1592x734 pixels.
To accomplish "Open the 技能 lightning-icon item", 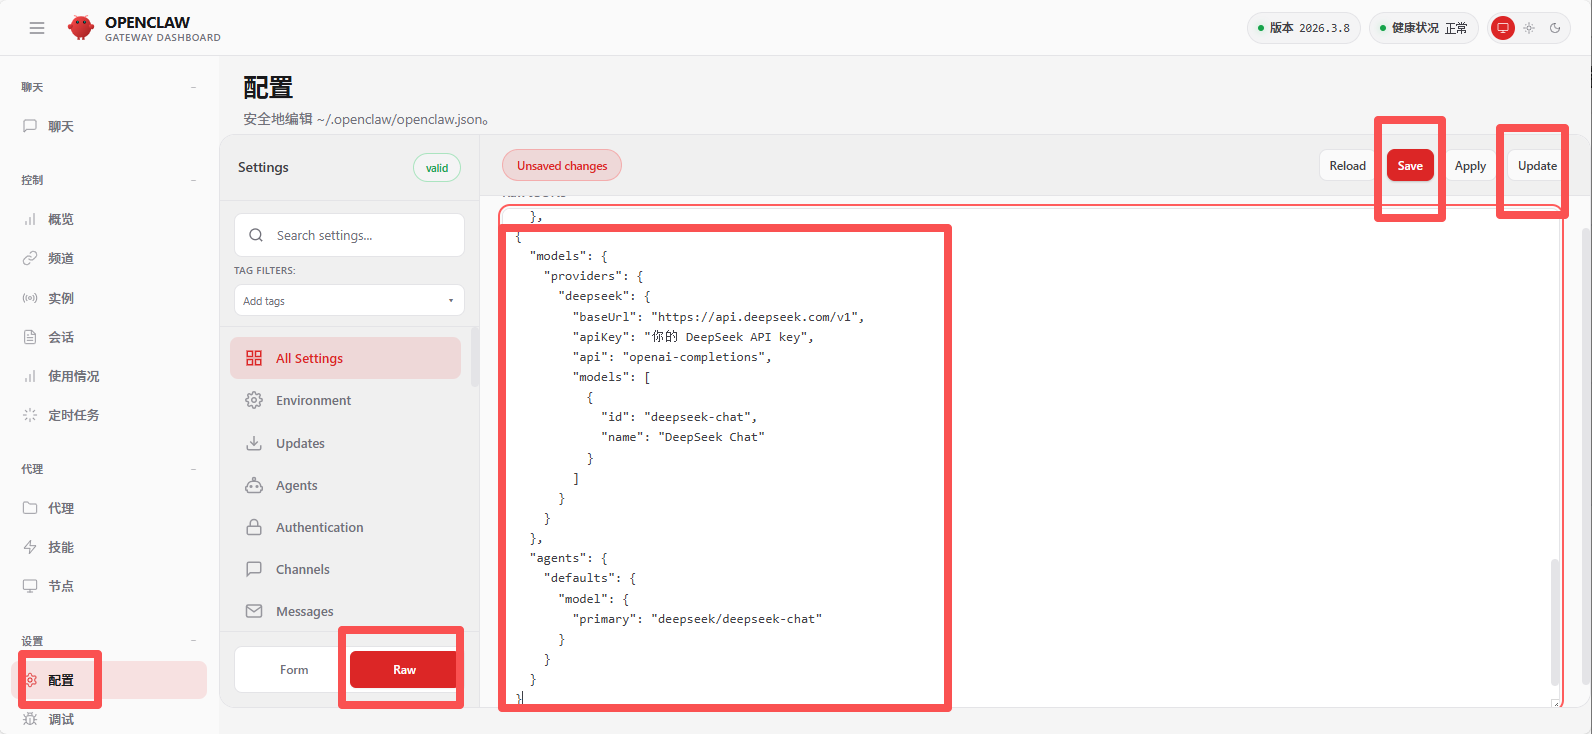I will coord(109,547).
